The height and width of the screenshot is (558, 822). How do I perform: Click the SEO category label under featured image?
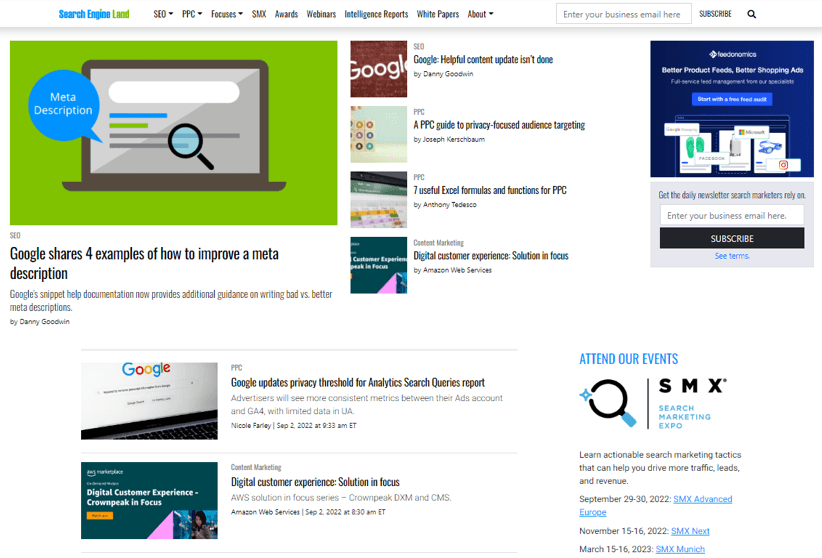coord(15,235)
